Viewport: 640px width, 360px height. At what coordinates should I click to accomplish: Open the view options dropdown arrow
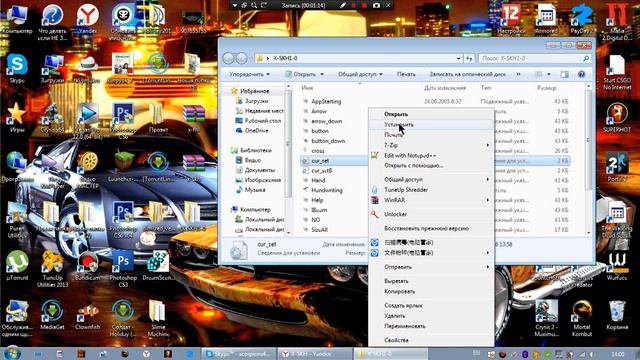coord(549,74)
